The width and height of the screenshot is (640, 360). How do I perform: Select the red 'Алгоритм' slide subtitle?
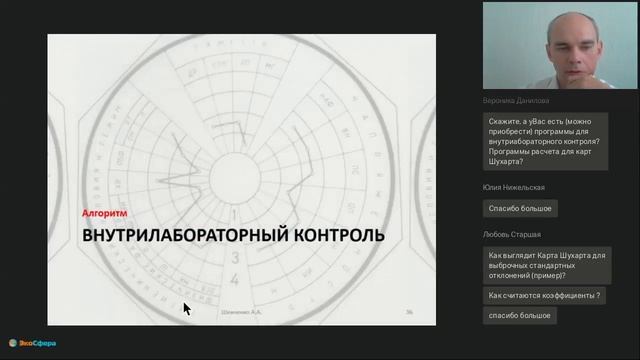pyautogui.click(x=104, y=213)
